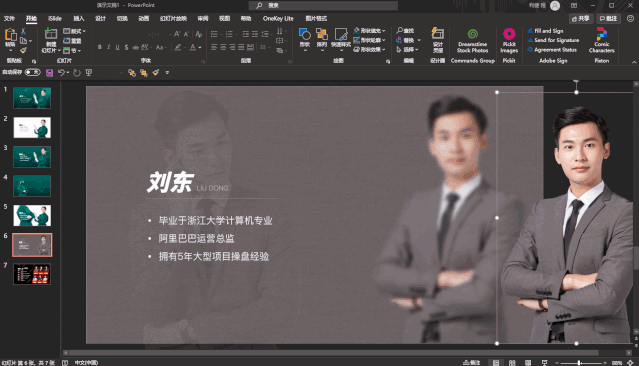
Task: Open the OneKey Lite tab
Action: click(278, 18)
